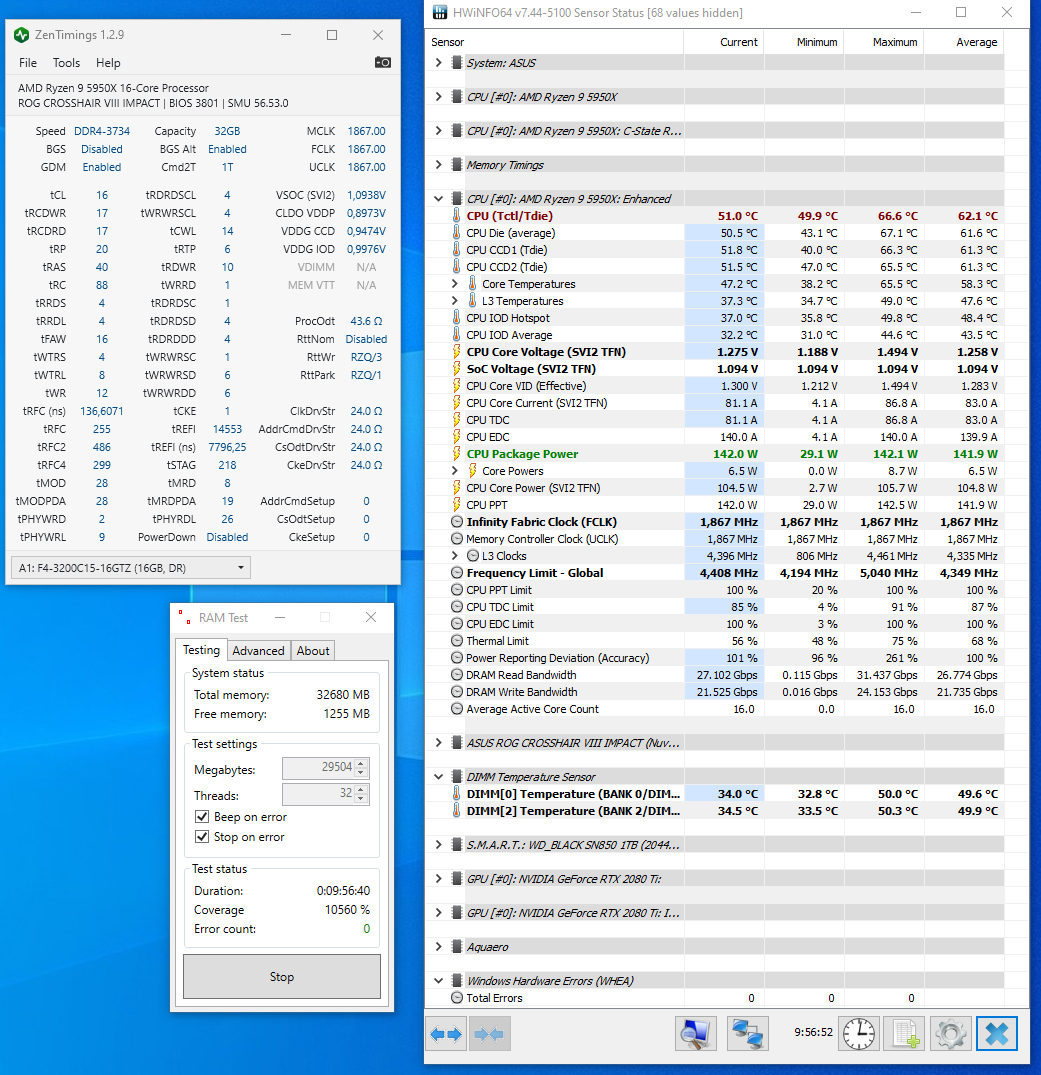Image resolution: width=1041 pixels, height=1075 pixels.
Task: Expand S.M.A.R.T.: WD_BLACK SN850 group
Action: 439,845
